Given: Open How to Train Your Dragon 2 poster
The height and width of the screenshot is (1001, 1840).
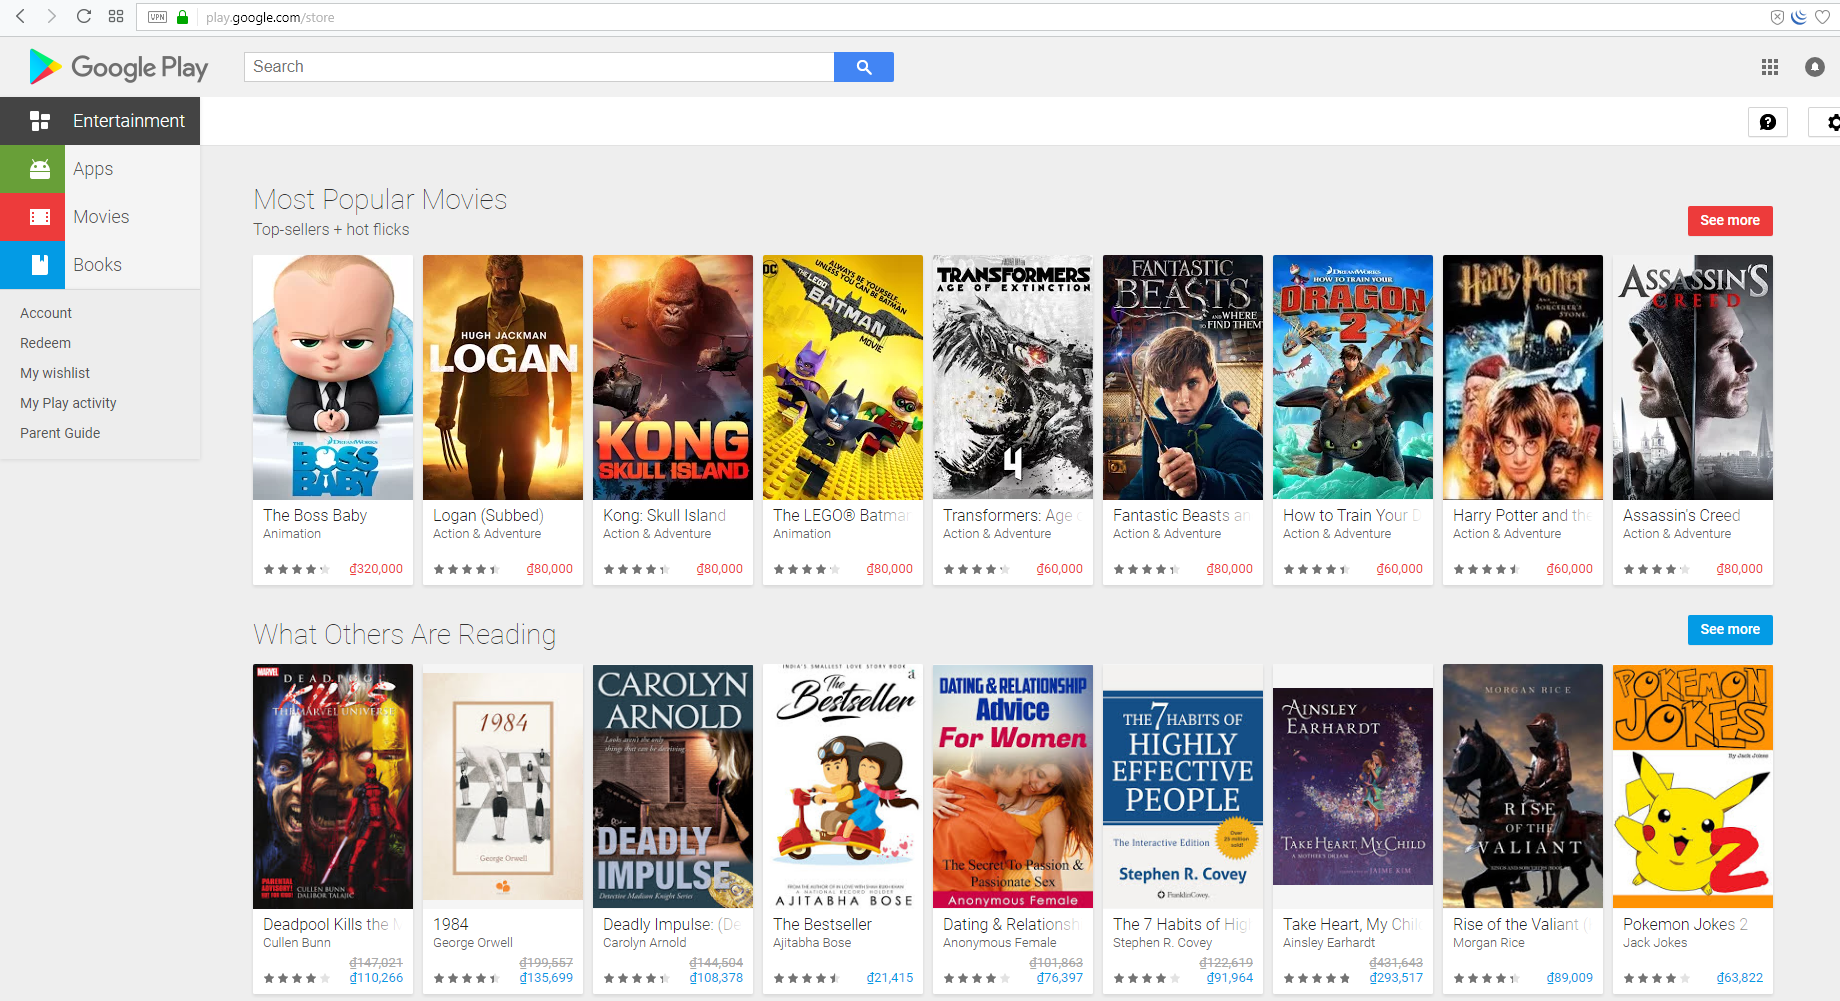Looking at the screenshot, I should 1353,377.
